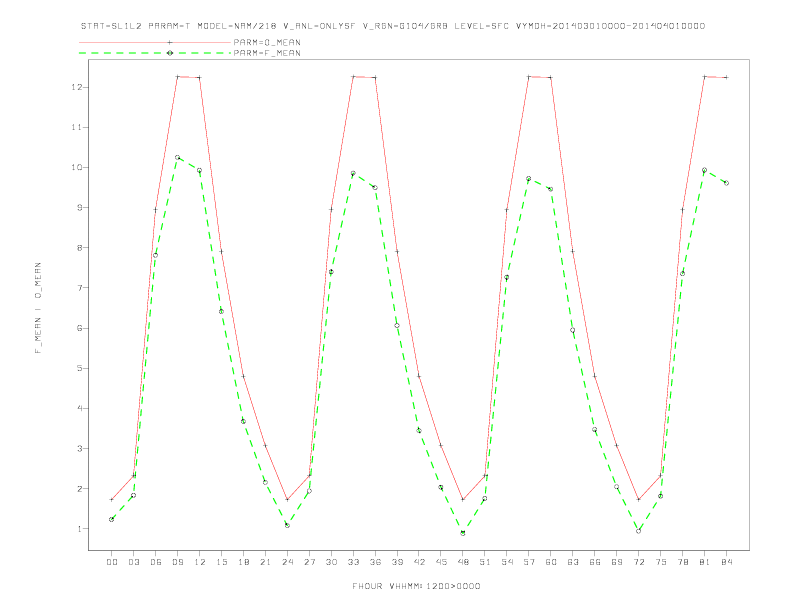
Task: Click x-axis forecast hour label 75
Action: (661, 562)
